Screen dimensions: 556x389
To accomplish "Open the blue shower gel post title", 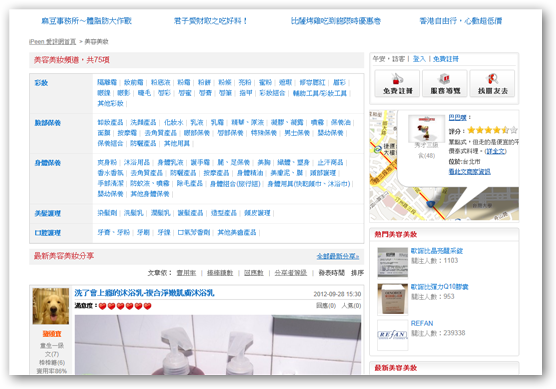I will [x=144, y=293].
